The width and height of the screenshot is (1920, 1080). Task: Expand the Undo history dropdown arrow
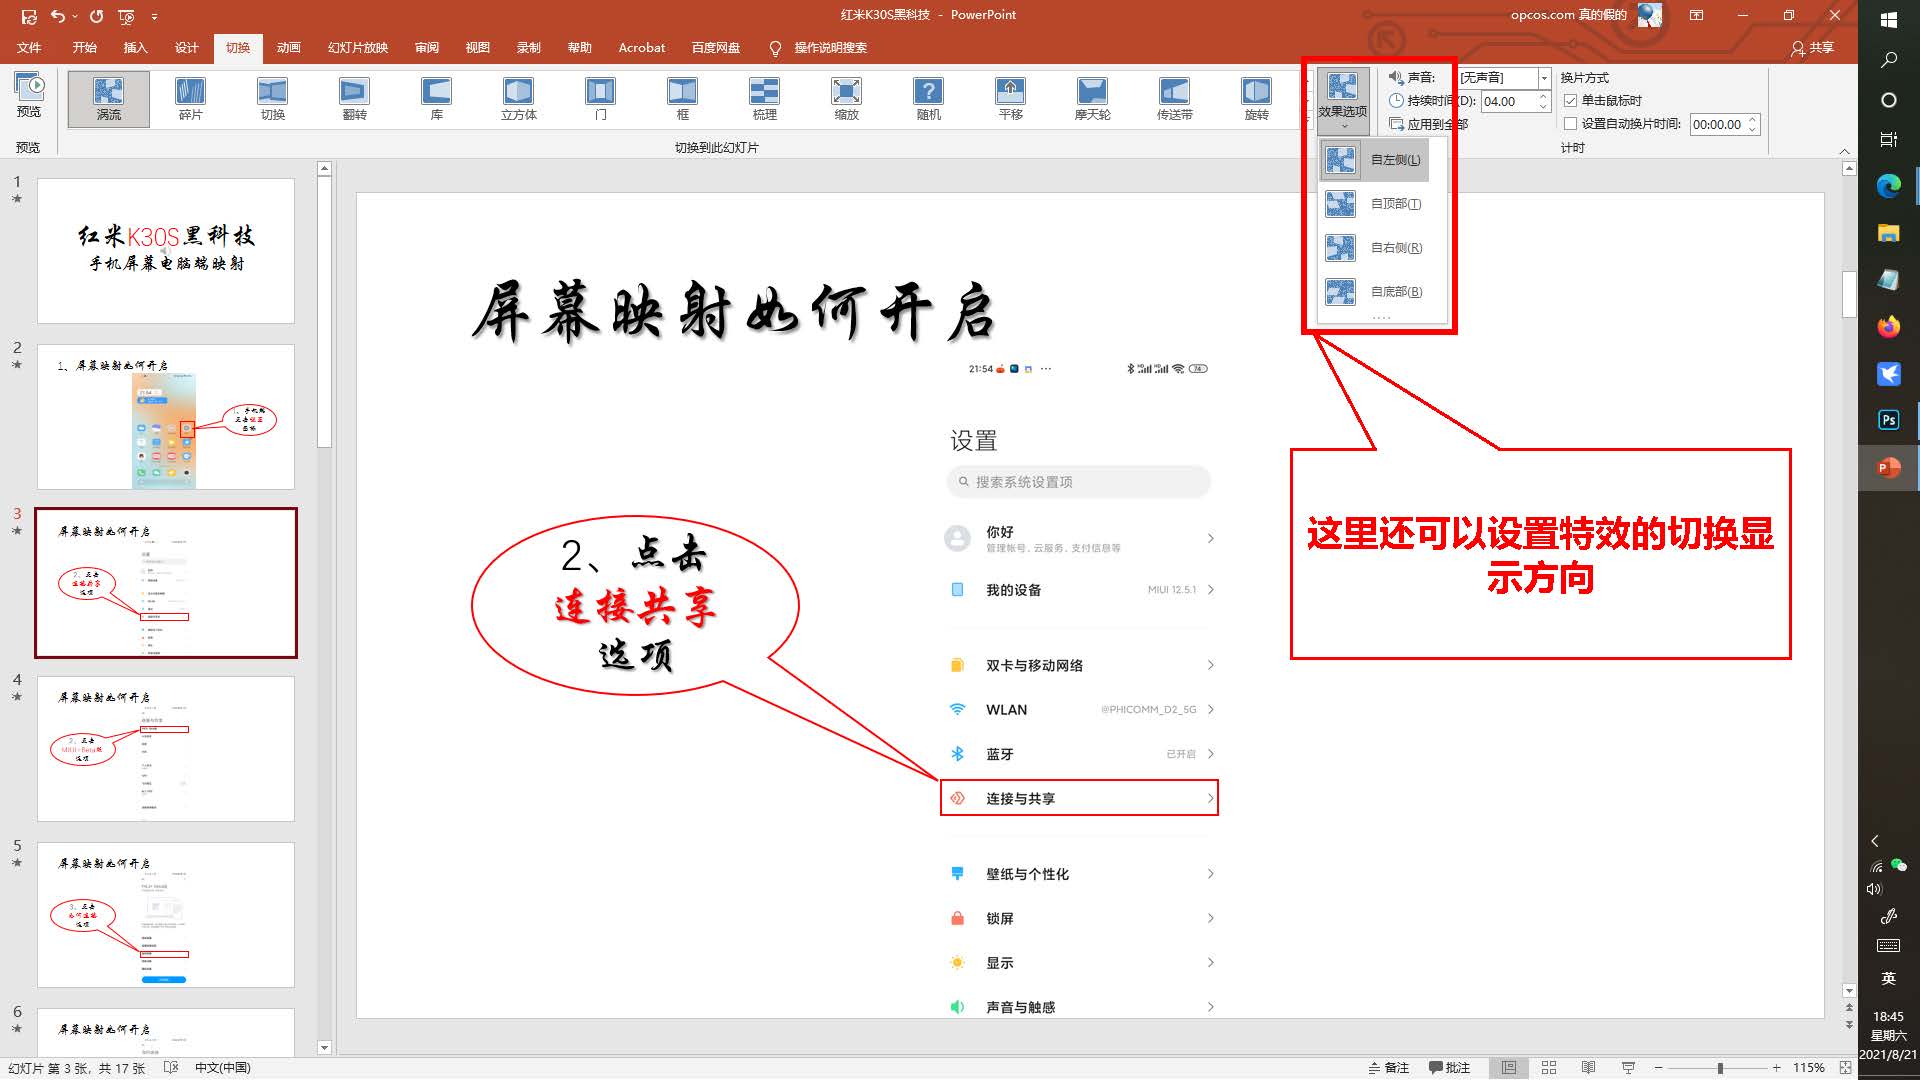pos(75,16)
